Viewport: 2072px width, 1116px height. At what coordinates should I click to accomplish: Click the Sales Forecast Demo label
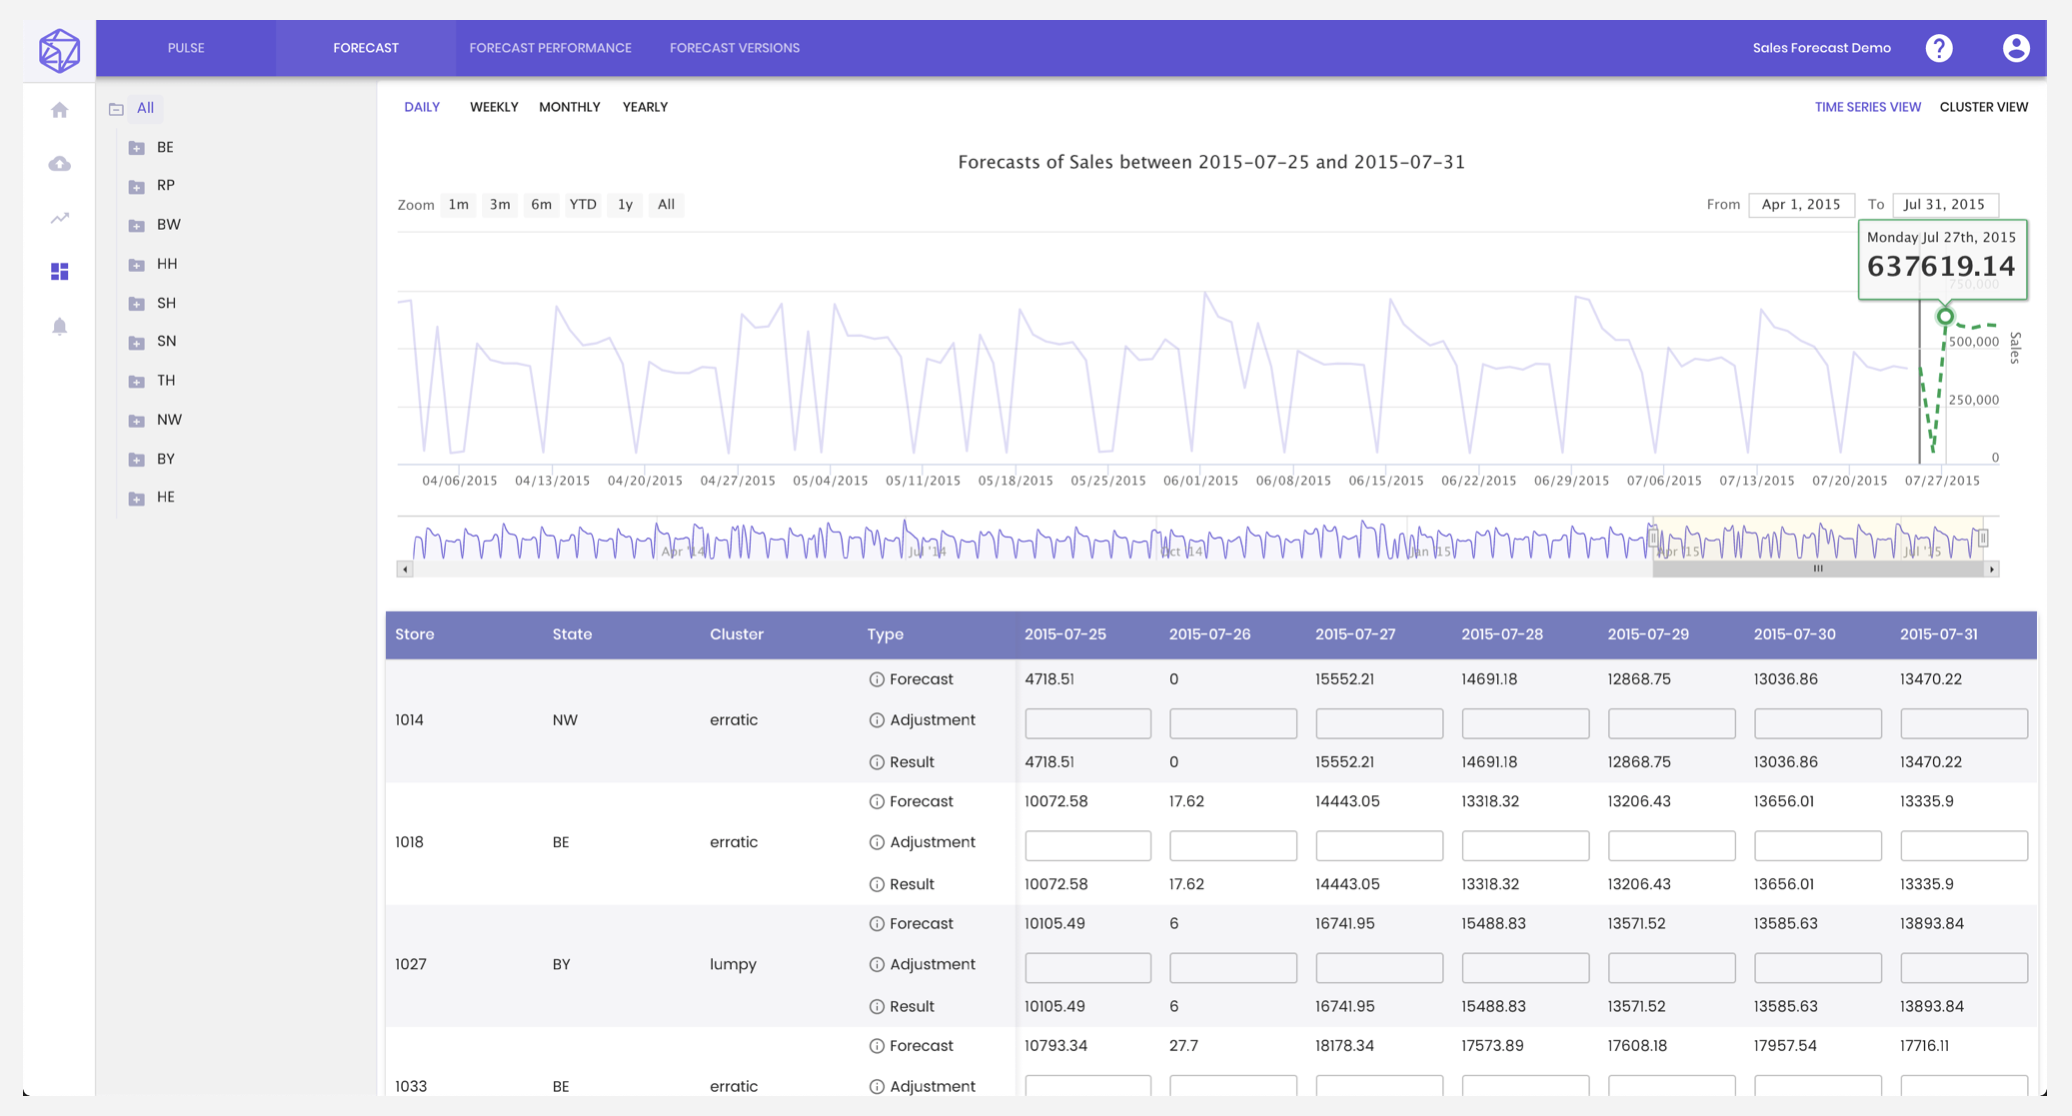(x=1822, y=48)
